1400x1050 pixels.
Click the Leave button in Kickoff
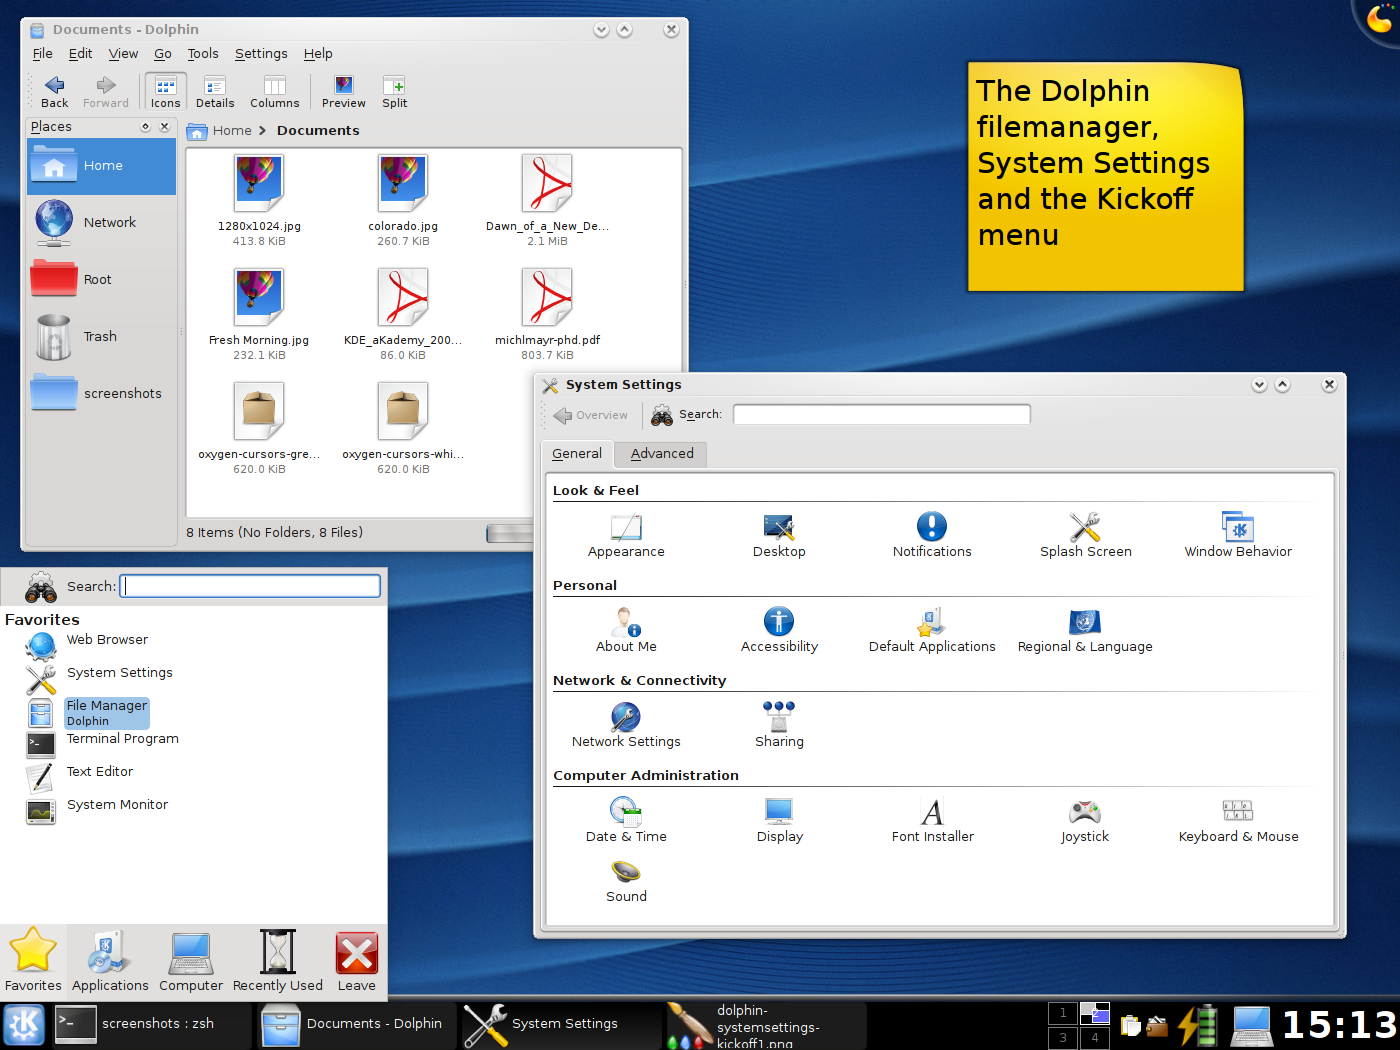(356, 962)
